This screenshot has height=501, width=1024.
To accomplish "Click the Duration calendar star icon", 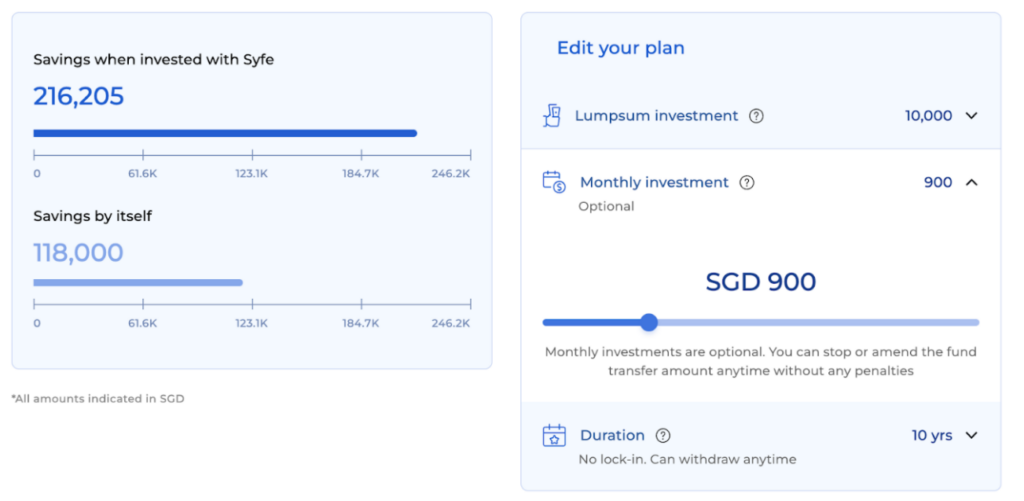I will point(554,435).
